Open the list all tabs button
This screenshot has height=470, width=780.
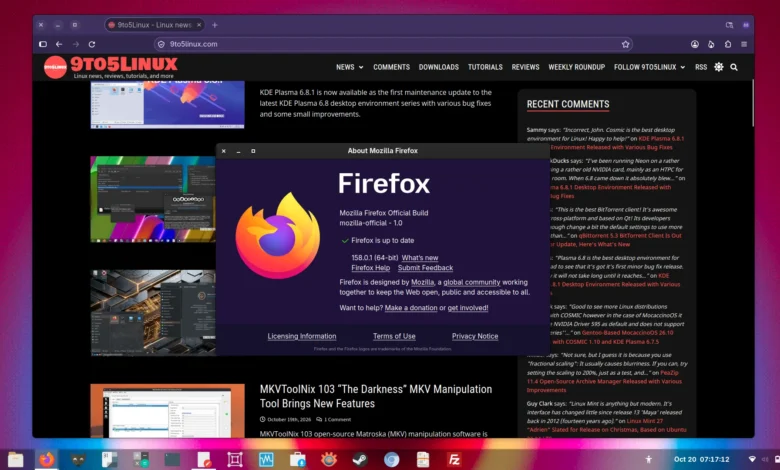coord(729,25)
